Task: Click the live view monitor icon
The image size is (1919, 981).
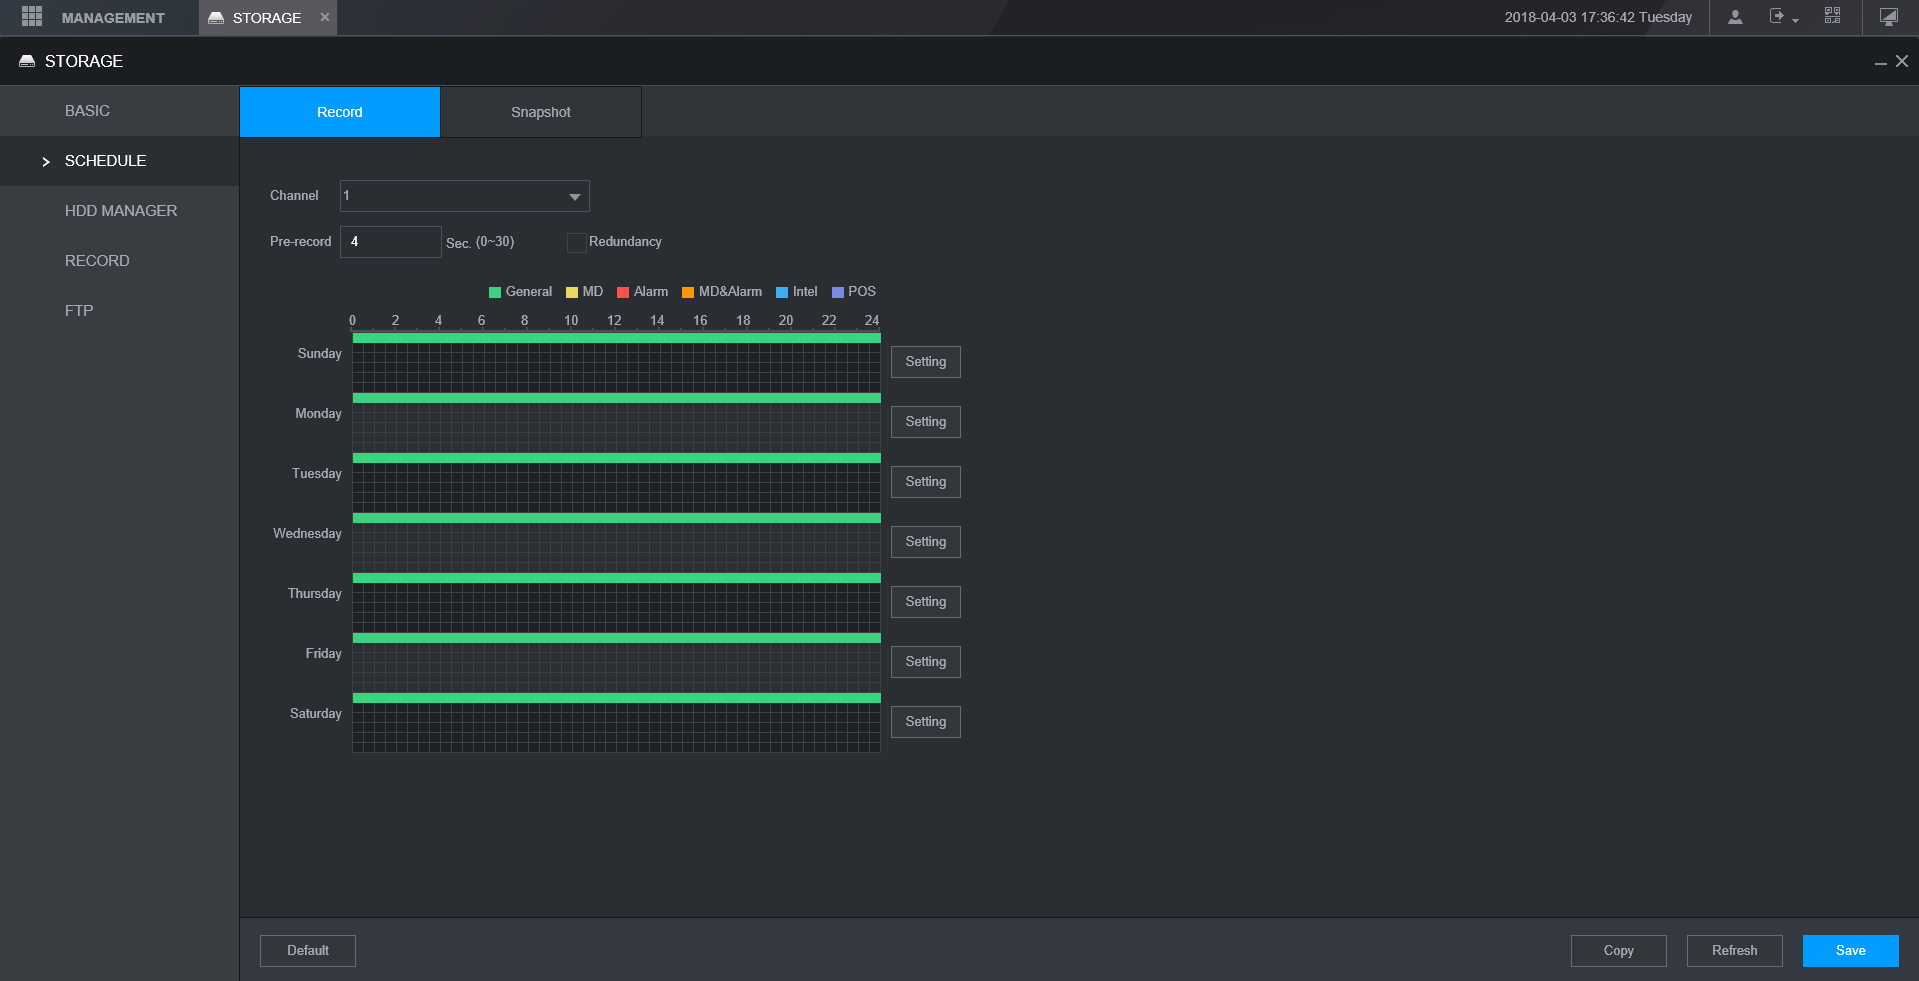Action: coord(1888,17)
